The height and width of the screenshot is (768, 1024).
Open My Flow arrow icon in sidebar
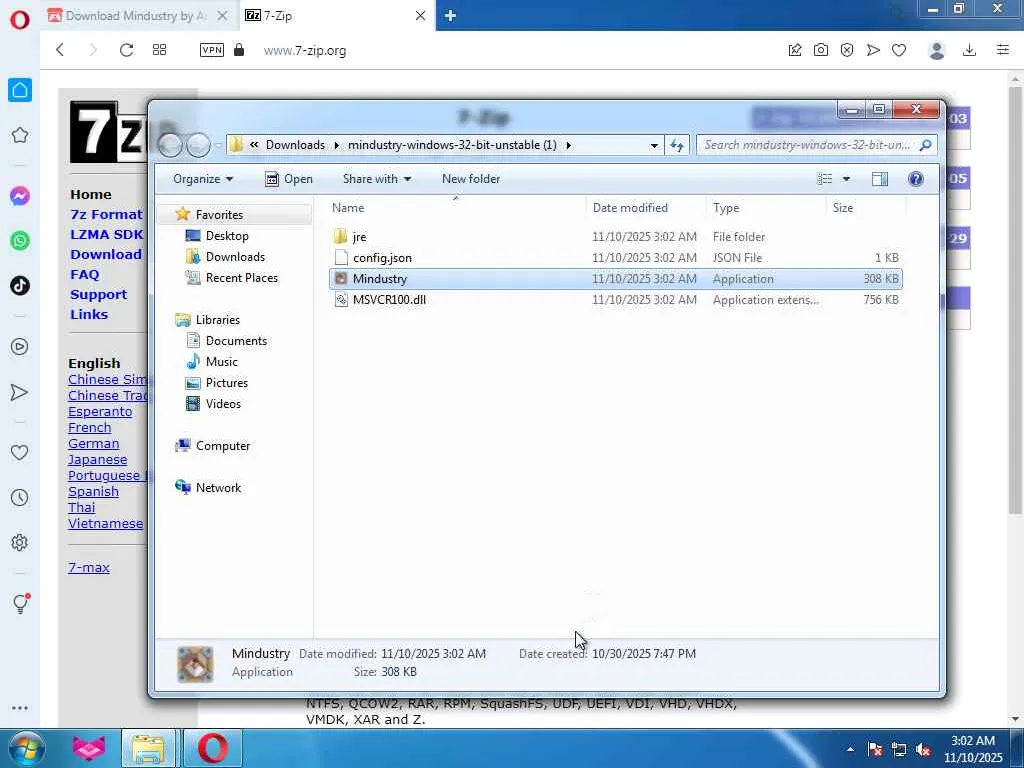20,392
